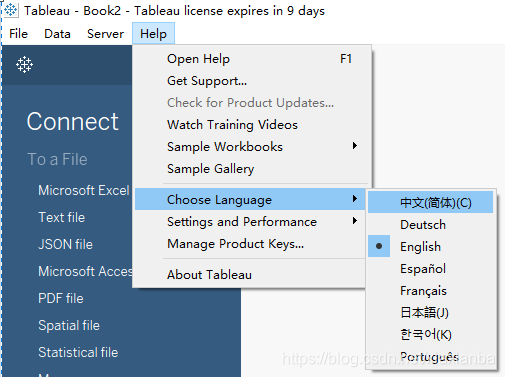Connect to a JSON file
505x377 pixels.
[65, 244]
